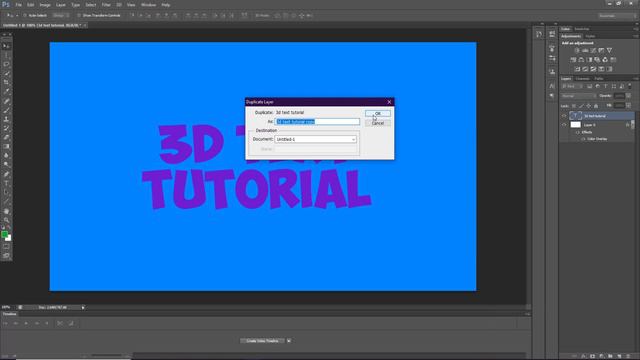This screenshot has height=360, width=640.
Task: Select the Eraser tool
Action: pyautogui.click(x=6, y=138)
